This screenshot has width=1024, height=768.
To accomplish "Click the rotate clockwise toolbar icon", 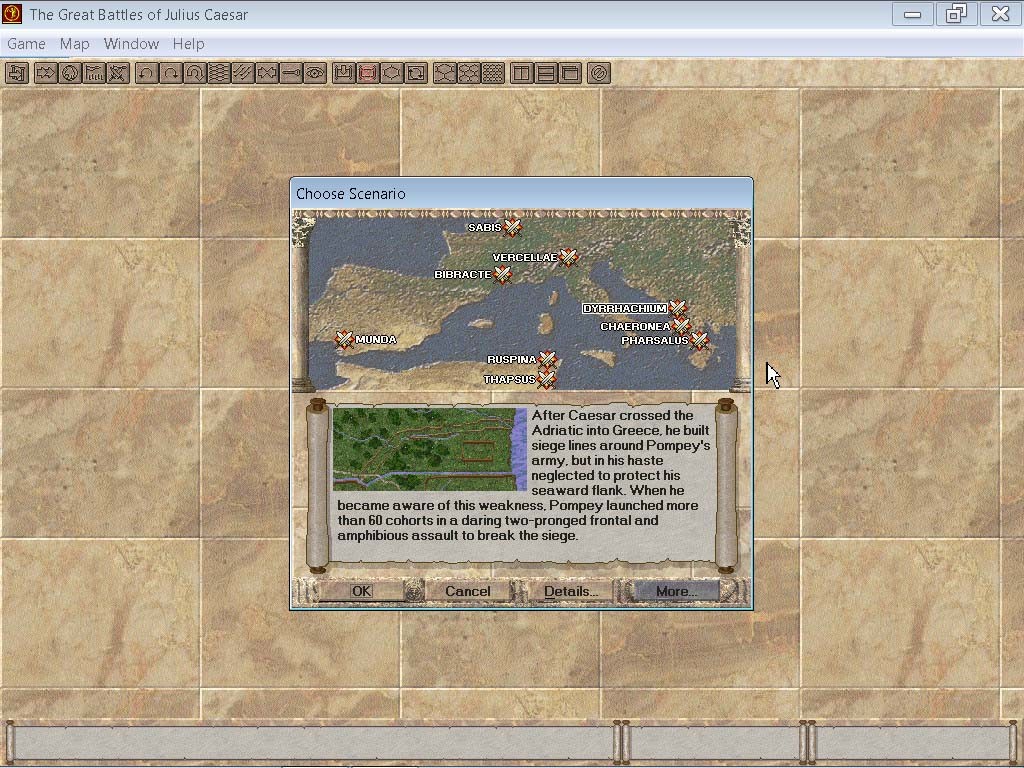I will coord(171,73).
